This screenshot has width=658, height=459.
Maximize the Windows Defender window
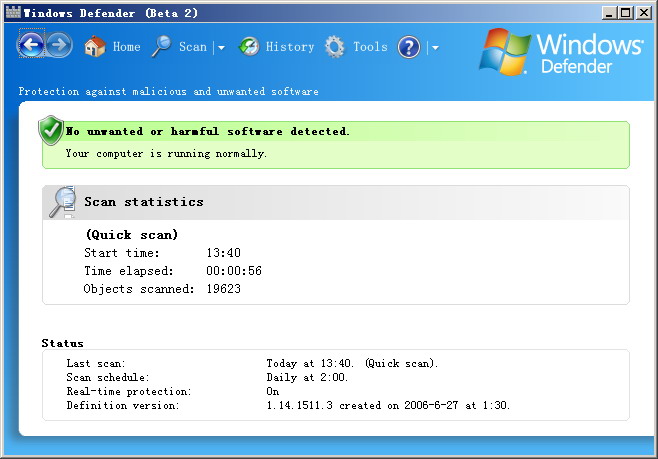coord(625,13)
